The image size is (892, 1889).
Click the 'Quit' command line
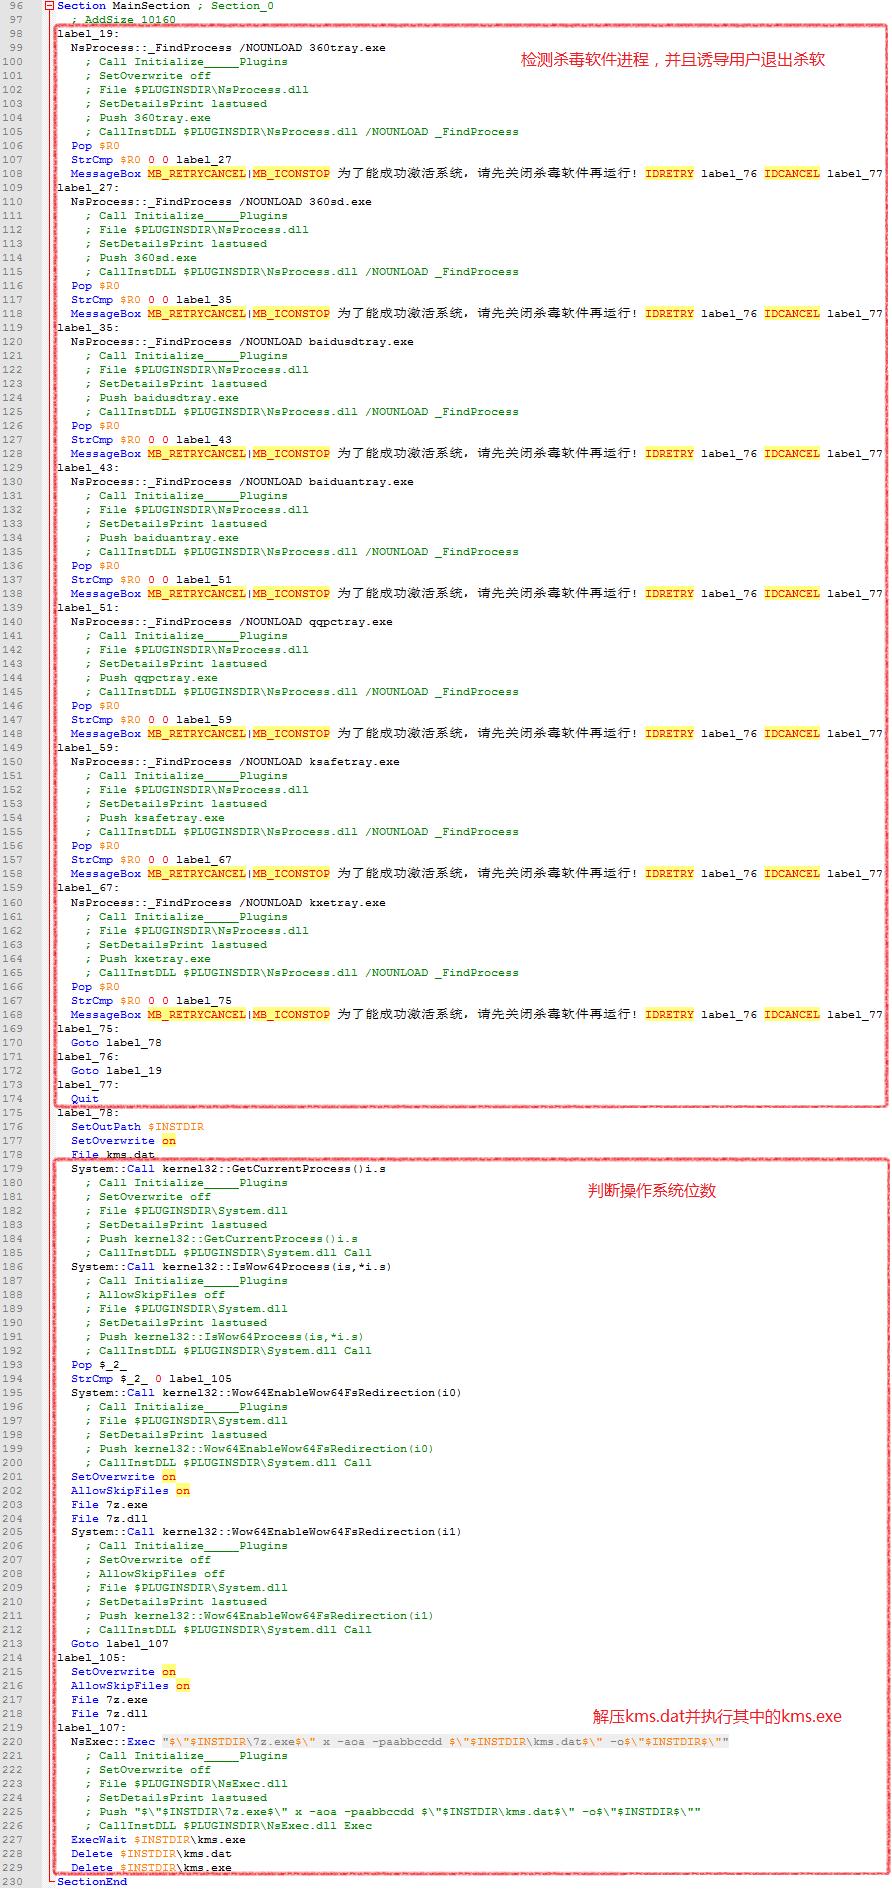tap(85, 1099)
